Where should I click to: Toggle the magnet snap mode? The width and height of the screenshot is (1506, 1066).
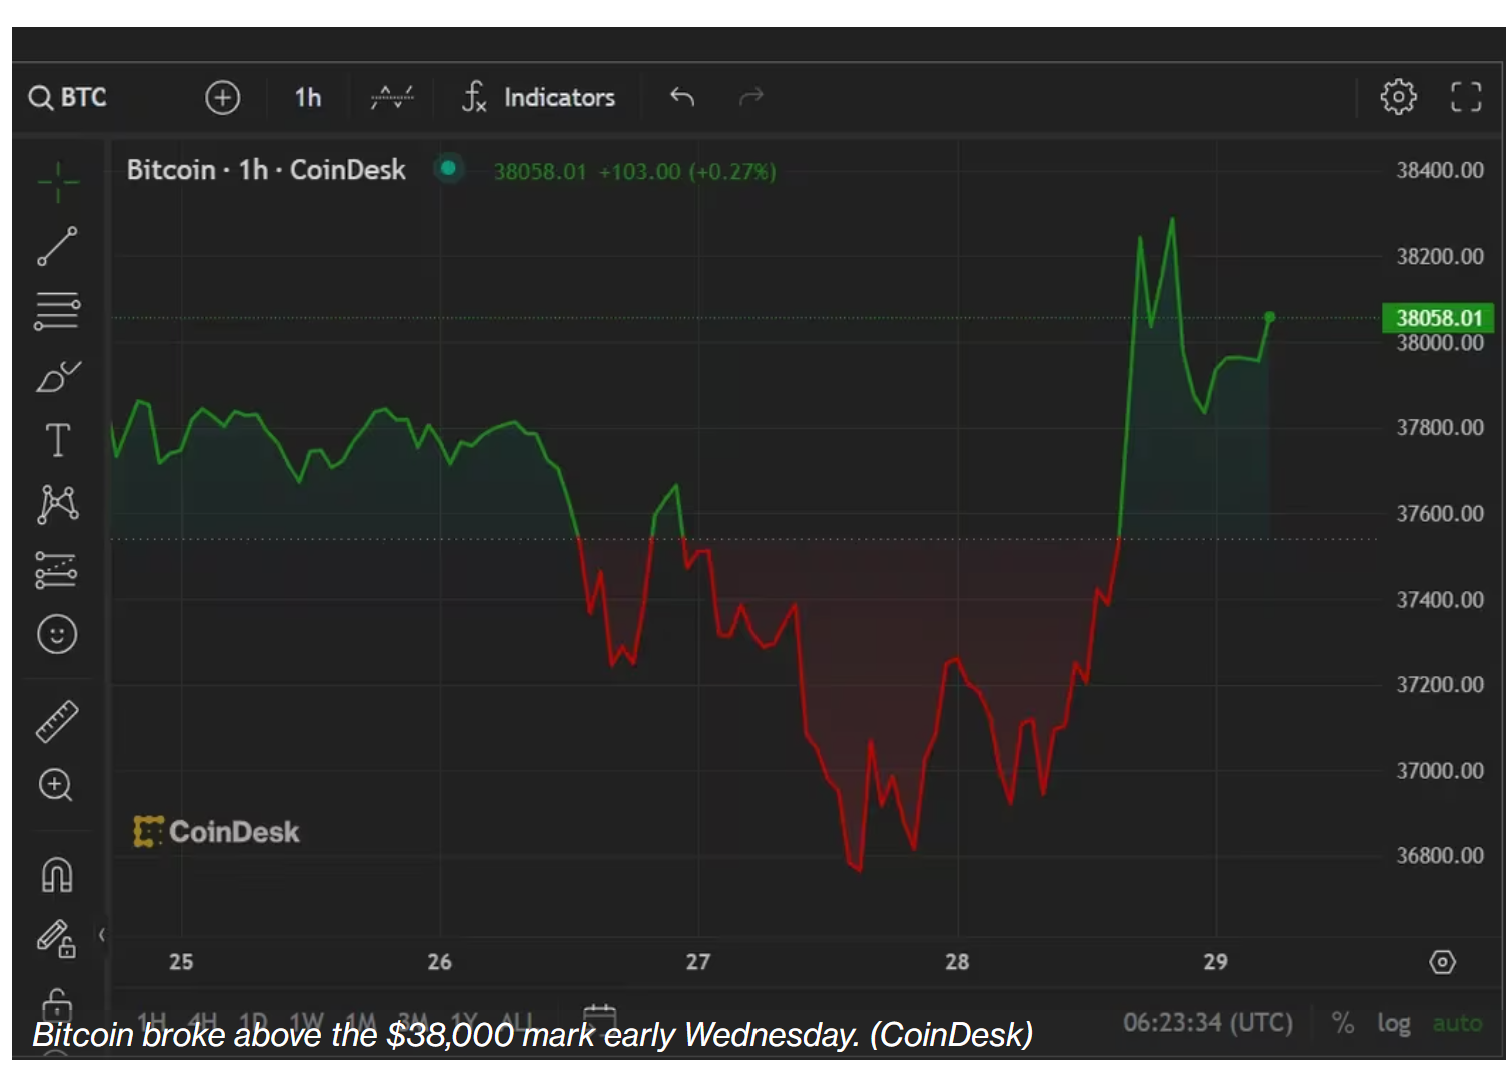point(57,874)
